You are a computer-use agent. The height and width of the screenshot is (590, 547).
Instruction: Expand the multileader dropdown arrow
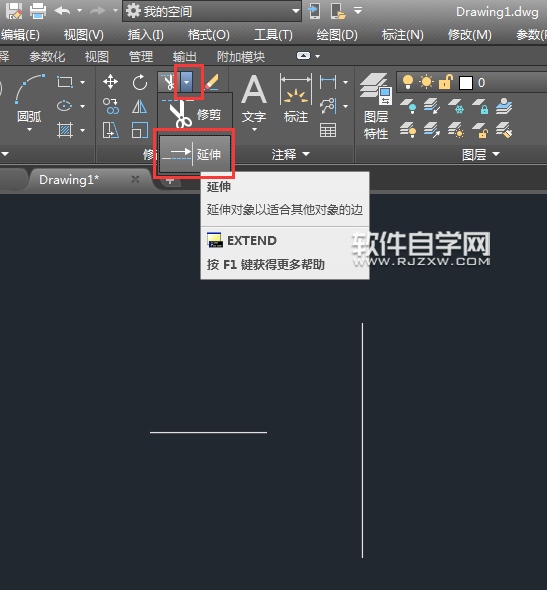point(345,106)
